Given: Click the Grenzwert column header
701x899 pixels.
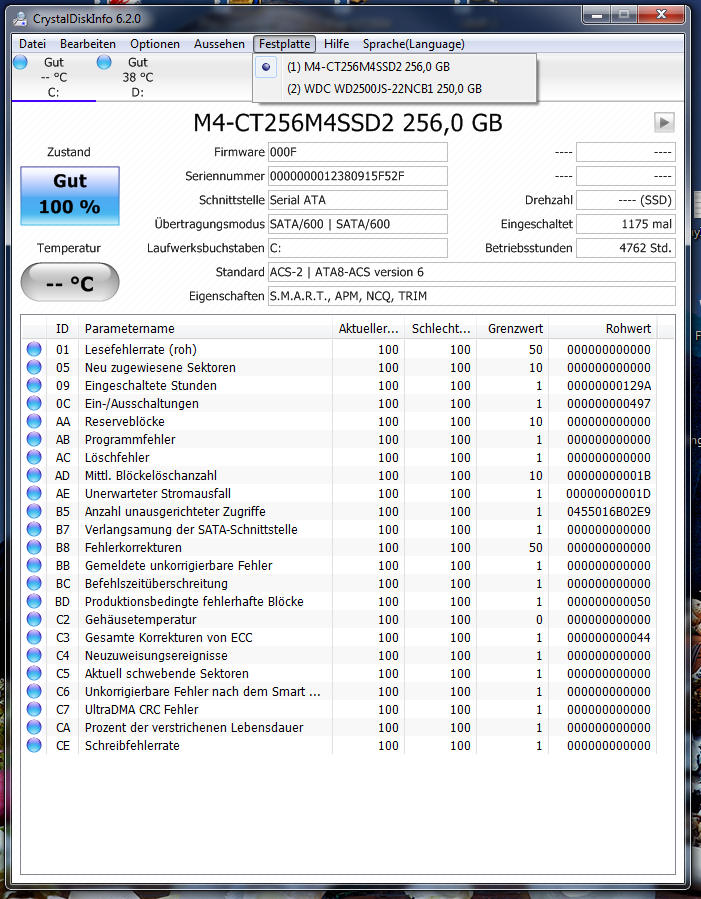Looking at the screenshot, I should pyautogui.click(x=513, y=329).
